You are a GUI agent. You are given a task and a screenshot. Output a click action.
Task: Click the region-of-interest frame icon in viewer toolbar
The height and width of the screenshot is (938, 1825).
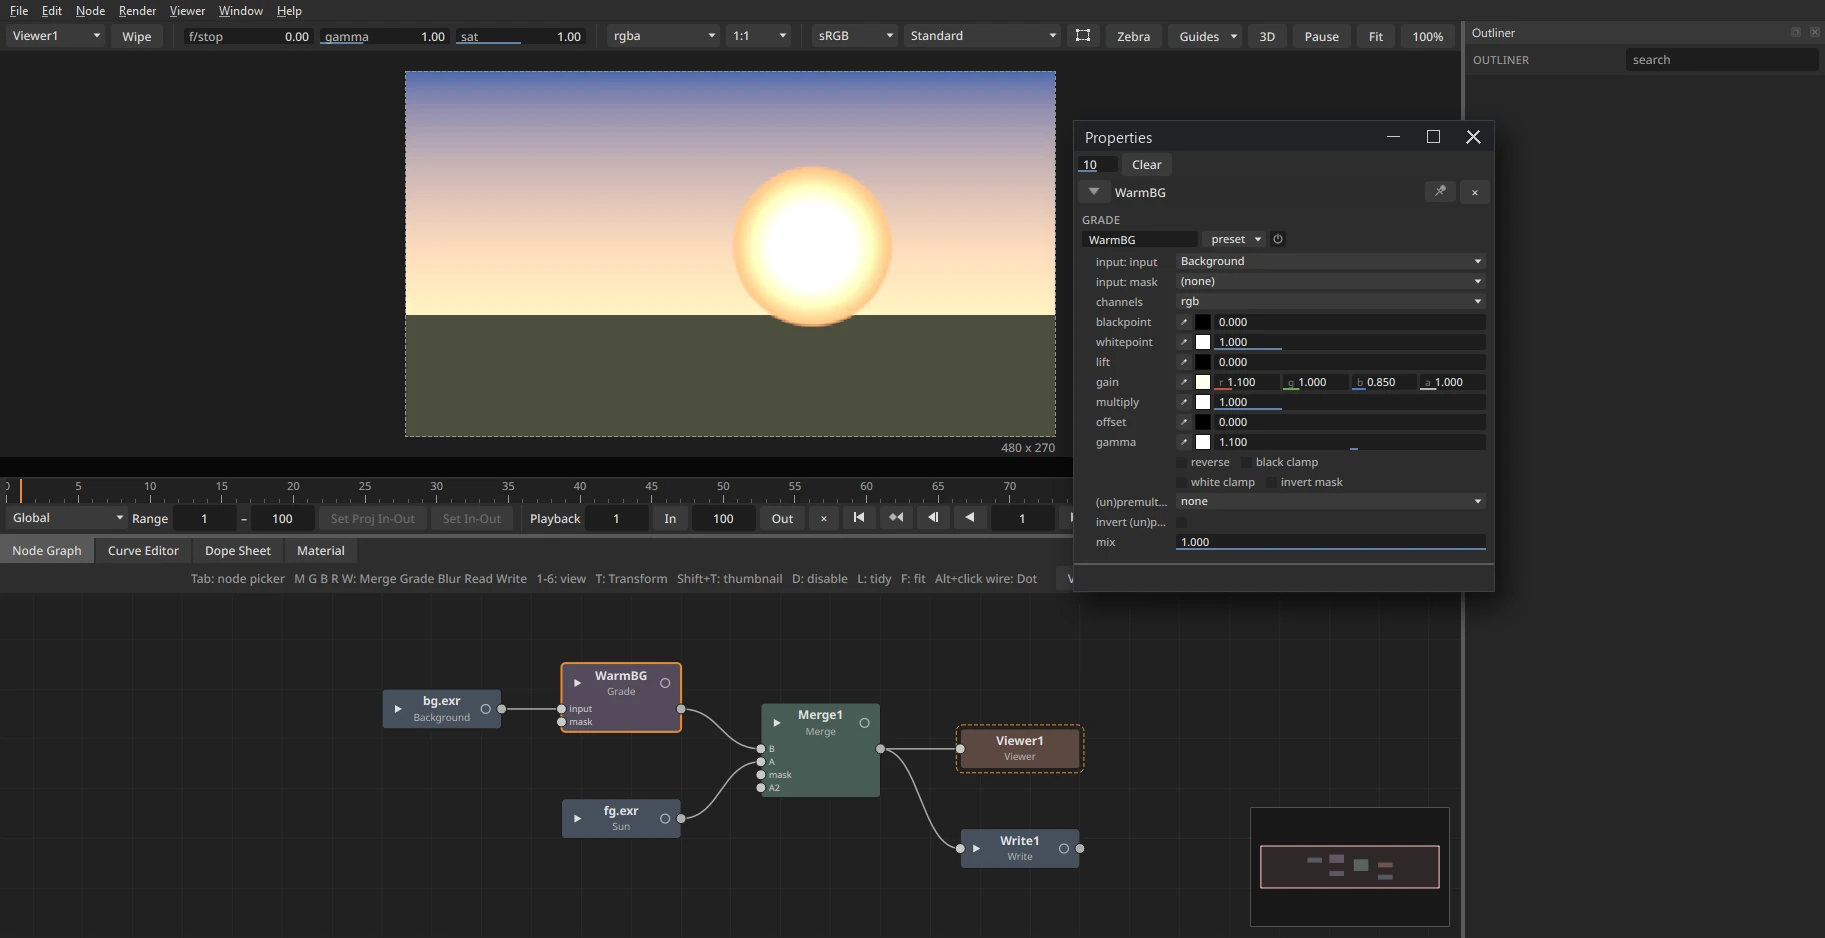[x=1082, y=36]
